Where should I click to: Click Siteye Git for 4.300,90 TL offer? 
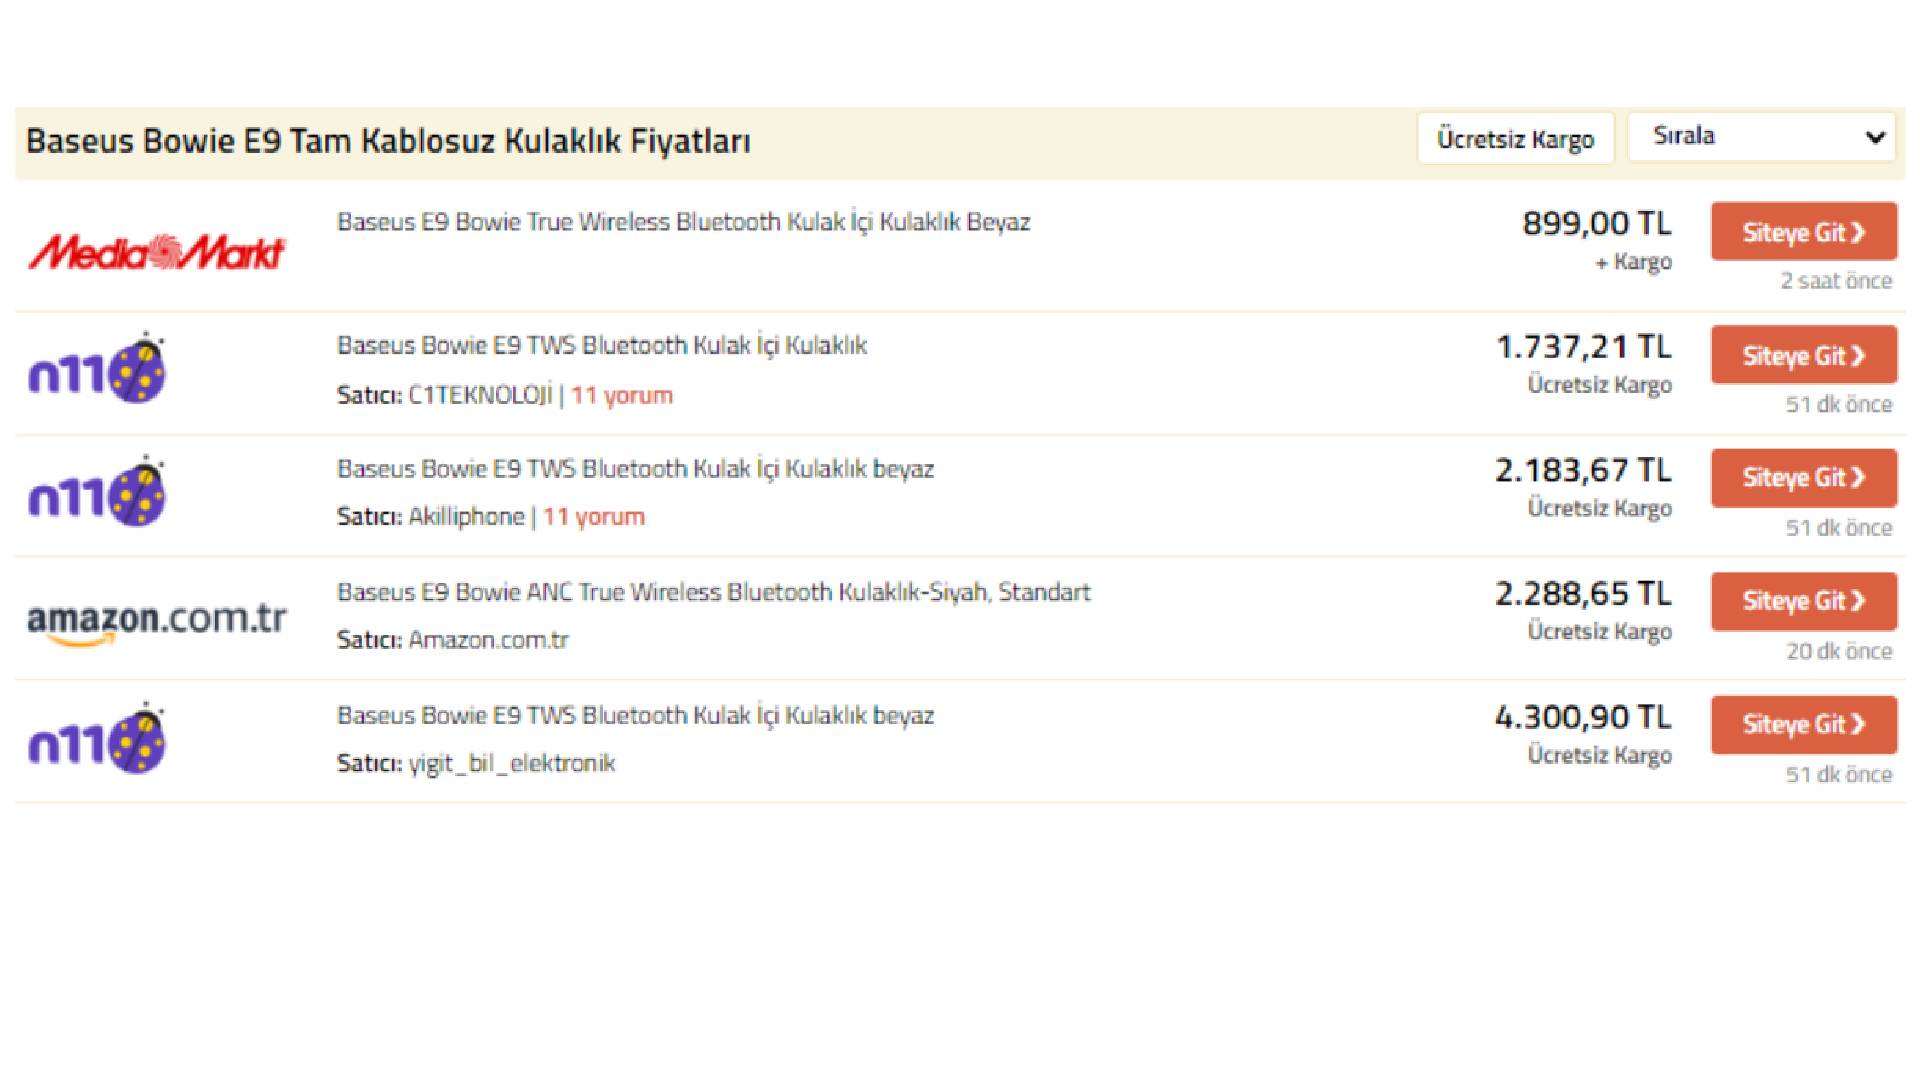pyautogui.click(x=1803, y=724)
